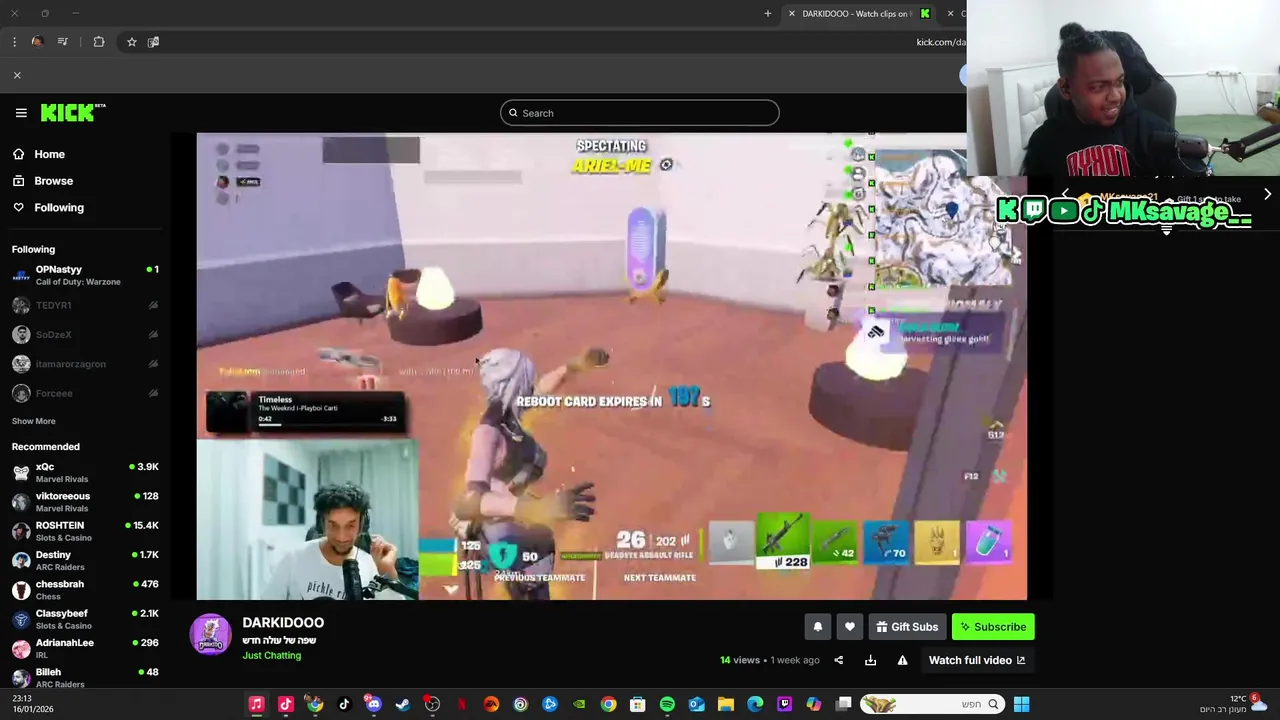Expand followed list with Show More

34,421
